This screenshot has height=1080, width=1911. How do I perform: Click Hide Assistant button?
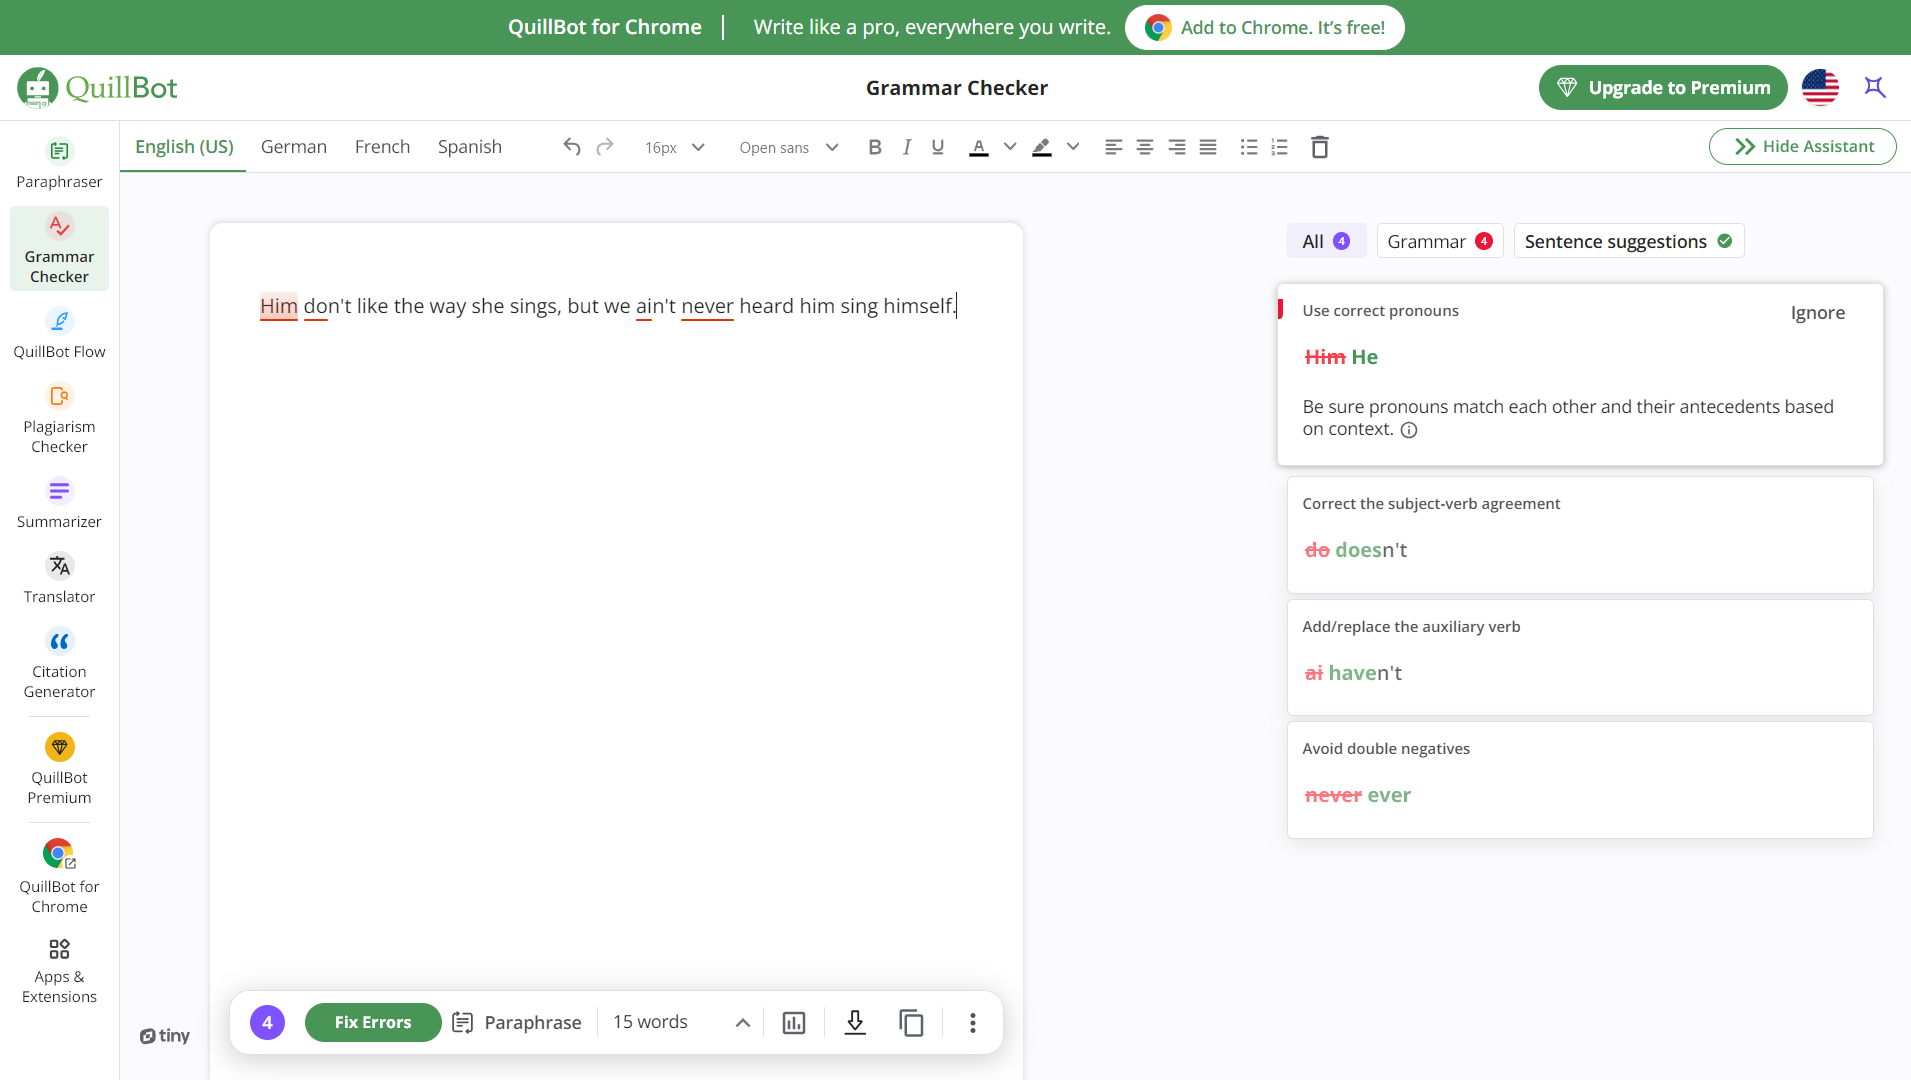1802,146
